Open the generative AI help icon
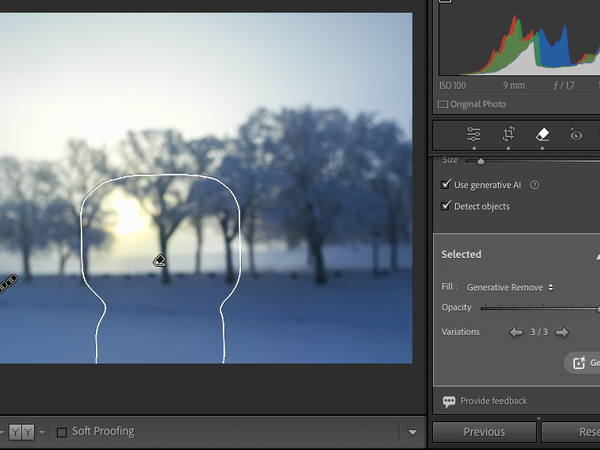Viewport: 600px width, 450px height. (535, 185)
